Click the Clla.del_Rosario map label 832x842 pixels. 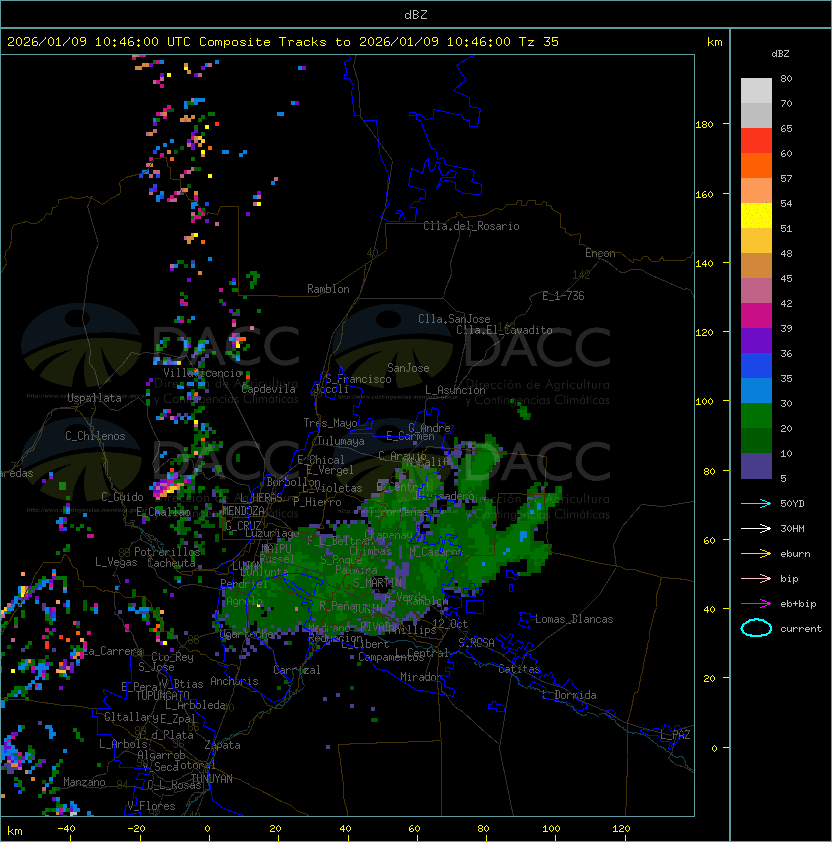(x=471, y=226)
